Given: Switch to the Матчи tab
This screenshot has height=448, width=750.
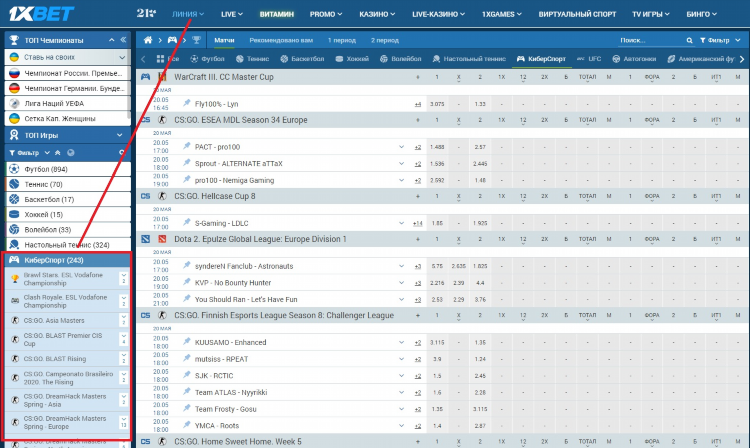Looking at the screenshot, I should 224,40.
